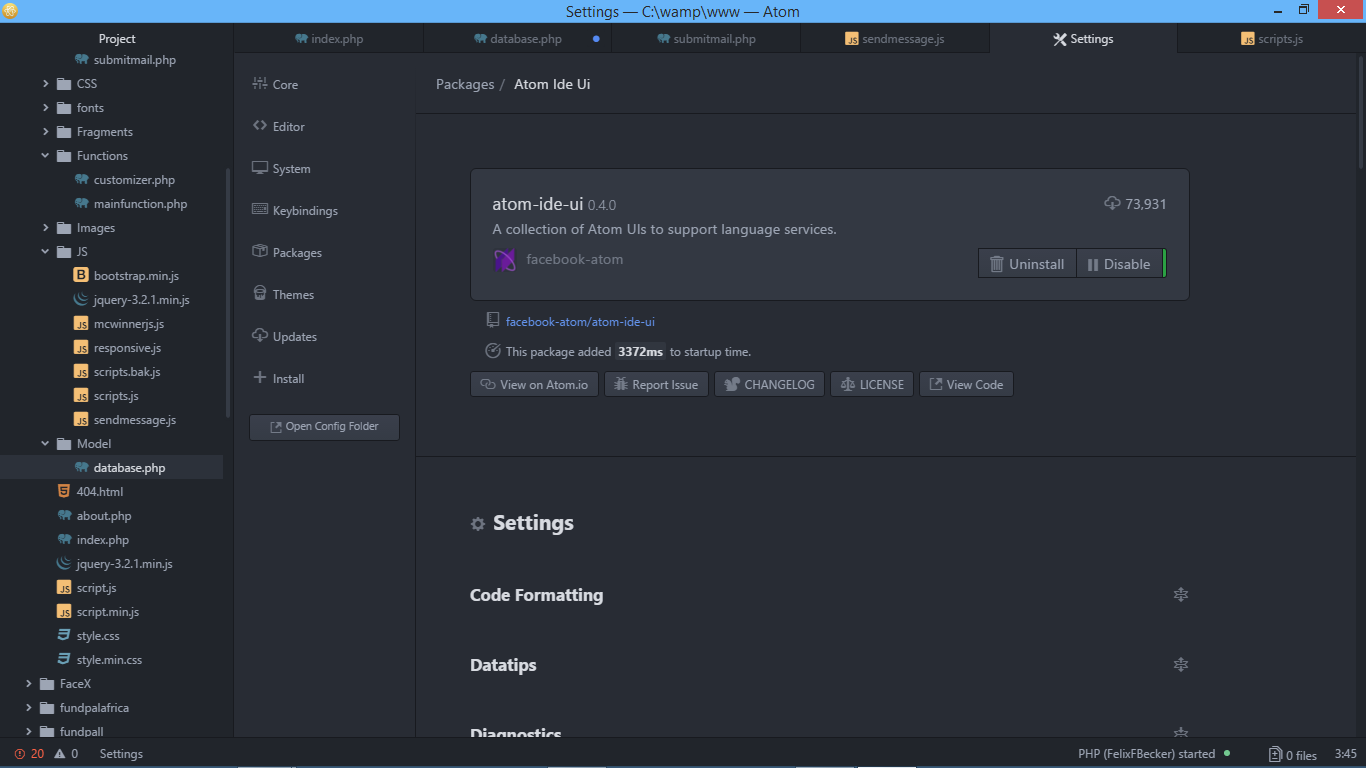Open the Themes settings section
Screen dimensions: 1366x768
point(293,294)
